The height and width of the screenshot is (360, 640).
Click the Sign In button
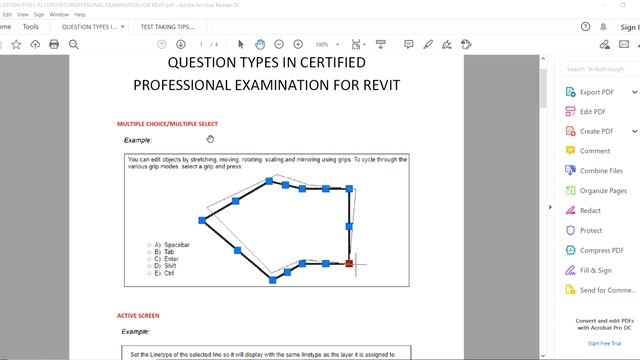click(629, 27)
